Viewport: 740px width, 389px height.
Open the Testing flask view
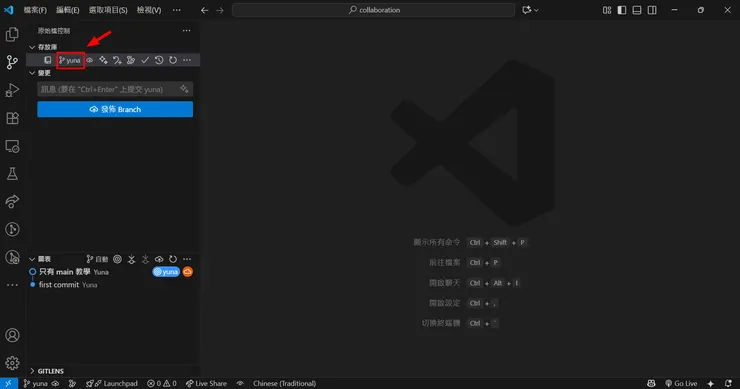(x=12, y=174)
